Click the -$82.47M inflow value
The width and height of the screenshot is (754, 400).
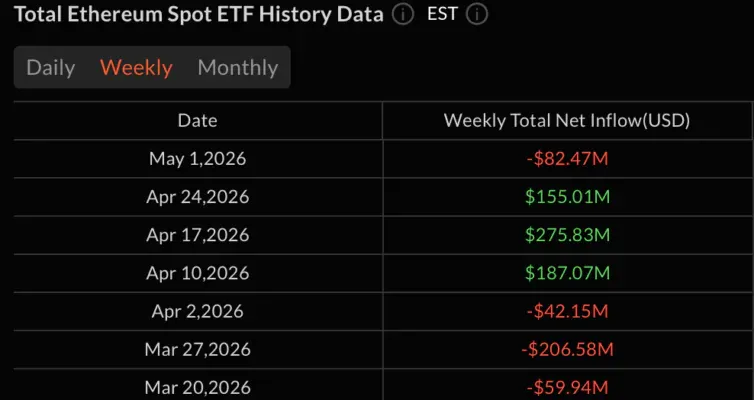(x=567, y=158)
